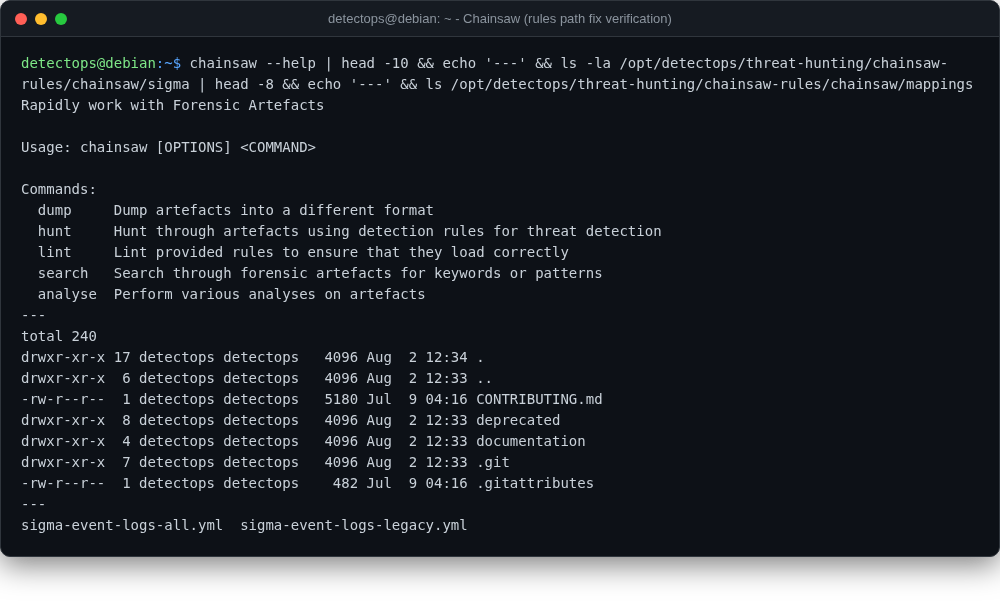Viewport: 1000px width, 615px height.
Task: Select the 'analyse' command name
Action: point(67,295)
